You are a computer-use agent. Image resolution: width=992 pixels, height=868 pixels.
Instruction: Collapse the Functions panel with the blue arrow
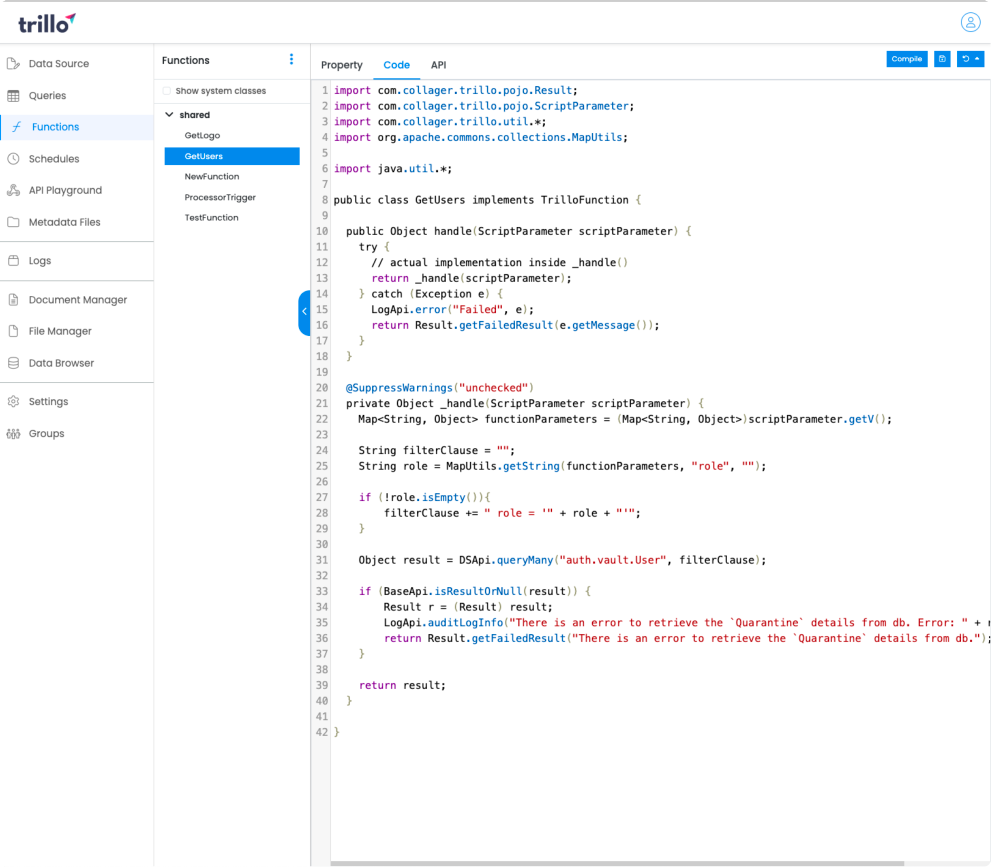[x=304, y=312]
